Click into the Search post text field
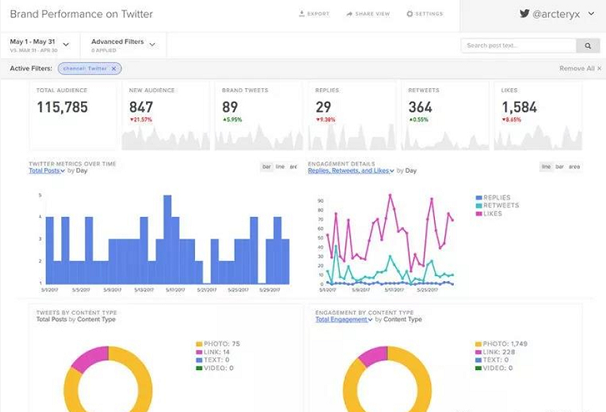The height and width of the screenshot is (412, 606). 519,46
